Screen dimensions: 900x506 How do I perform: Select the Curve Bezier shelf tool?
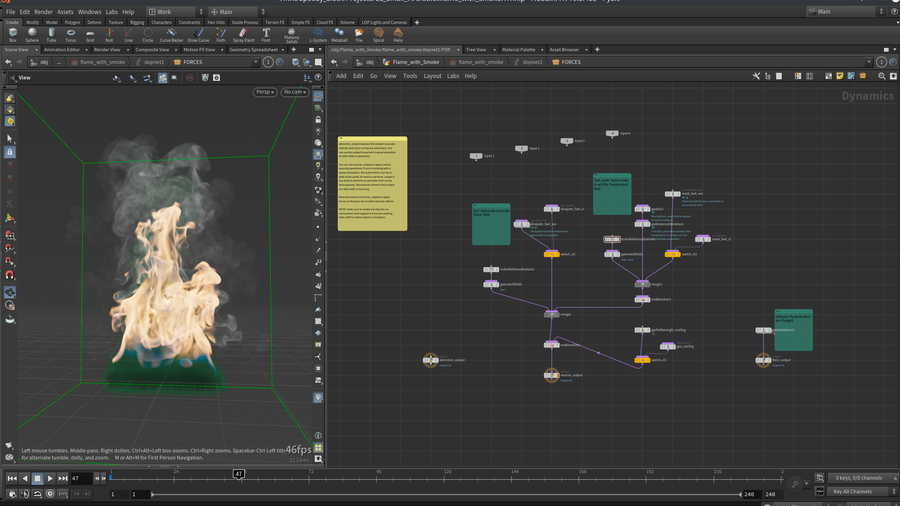(x=171, y=35)
